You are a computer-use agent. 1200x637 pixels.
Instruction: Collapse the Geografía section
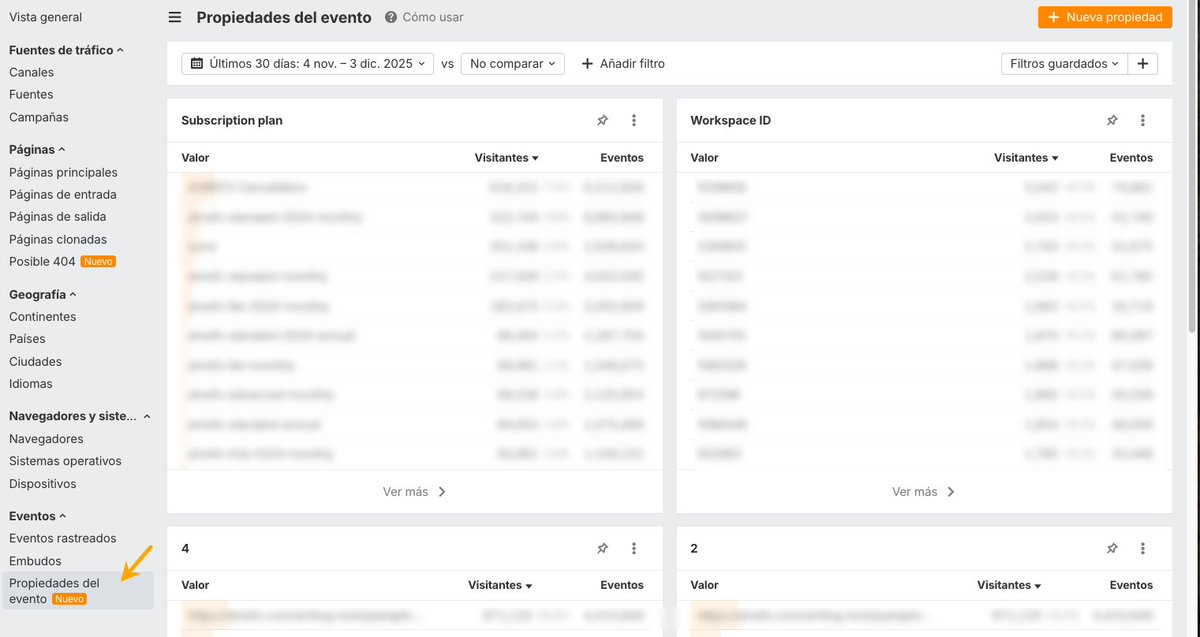(43, 295)
